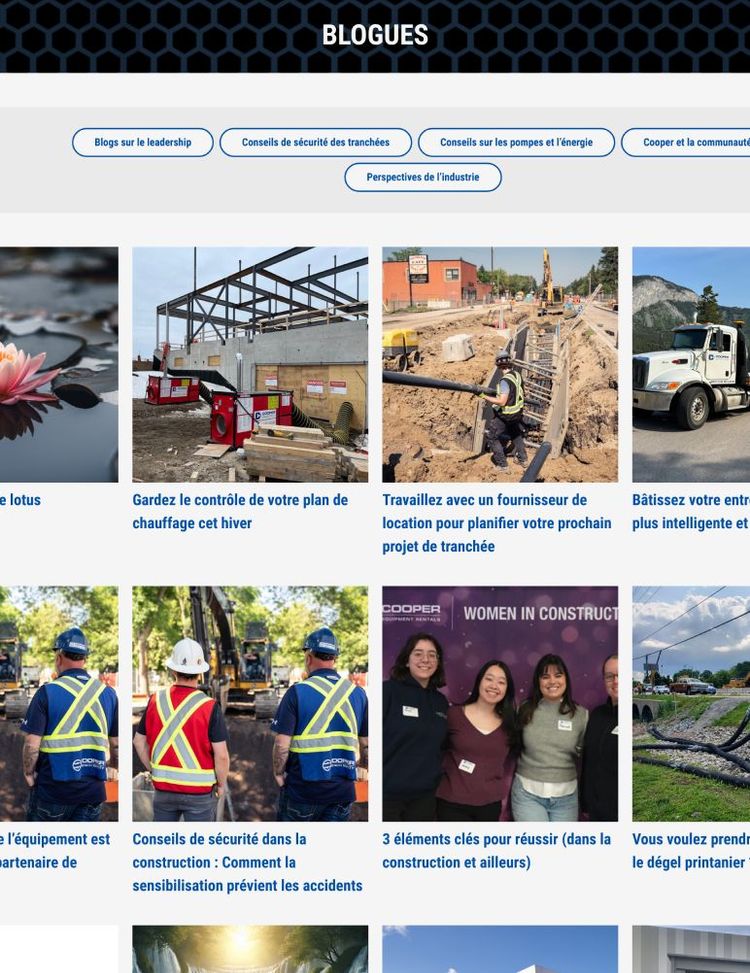The image size is (750, 973).
Task: Read Travaillez avec un fournisseur de location article
Action: coord(497,523)
